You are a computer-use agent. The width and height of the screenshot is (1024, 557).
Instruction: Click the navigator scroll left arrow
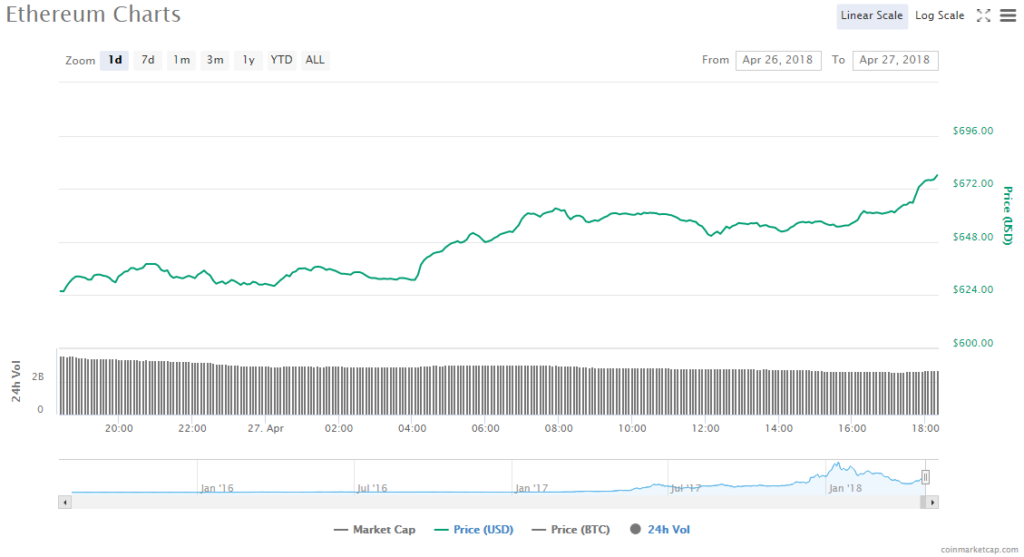65,502
